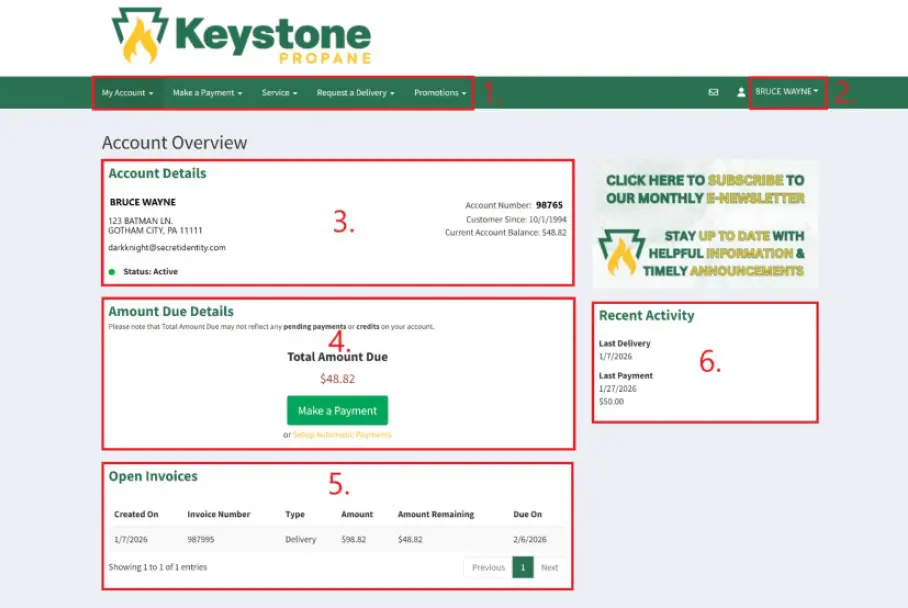Open Request a Delivery menu

pos(355,93)
